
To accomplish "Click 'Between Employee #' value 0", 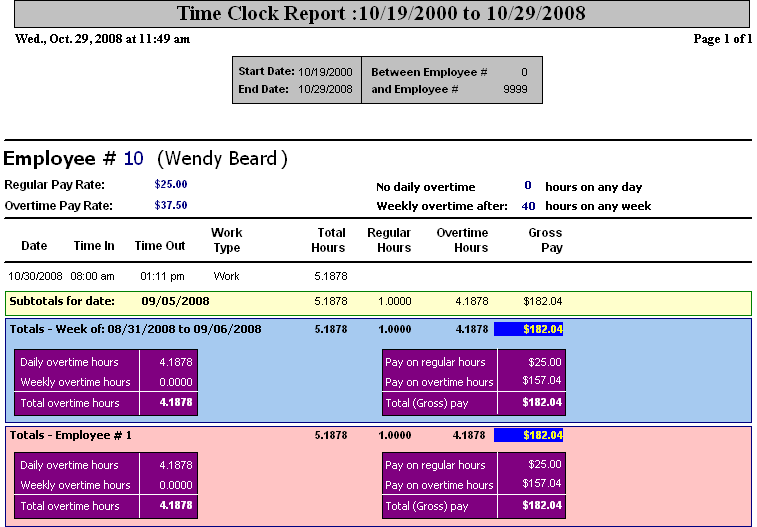I will tap(524, 72).
